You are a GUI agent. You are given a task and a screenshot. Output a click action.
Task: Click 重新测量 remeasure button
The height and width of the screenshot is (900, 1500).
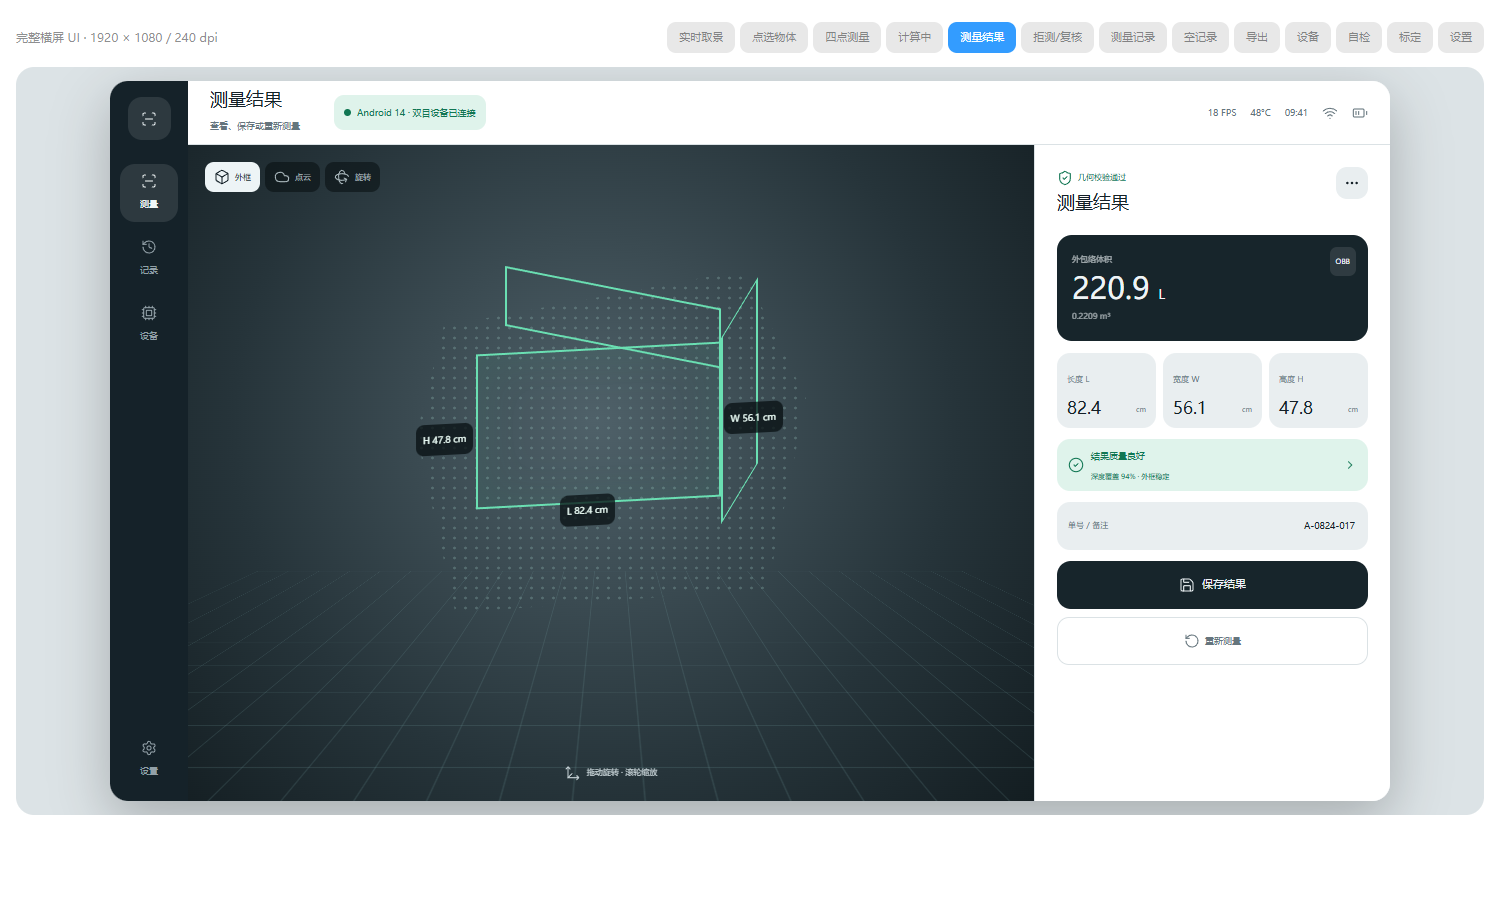pos(1212,641)
